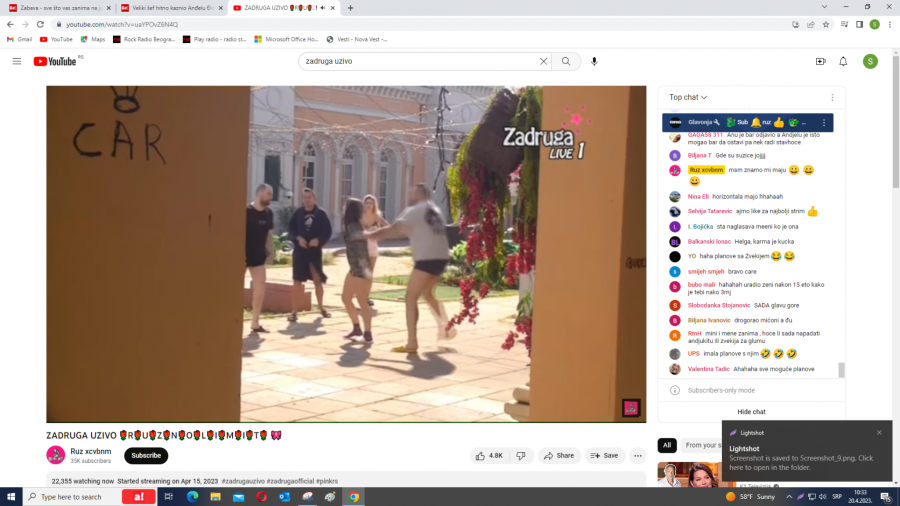
Task: Dislike the video with thumbs down
Action: [x=520, y=455]
